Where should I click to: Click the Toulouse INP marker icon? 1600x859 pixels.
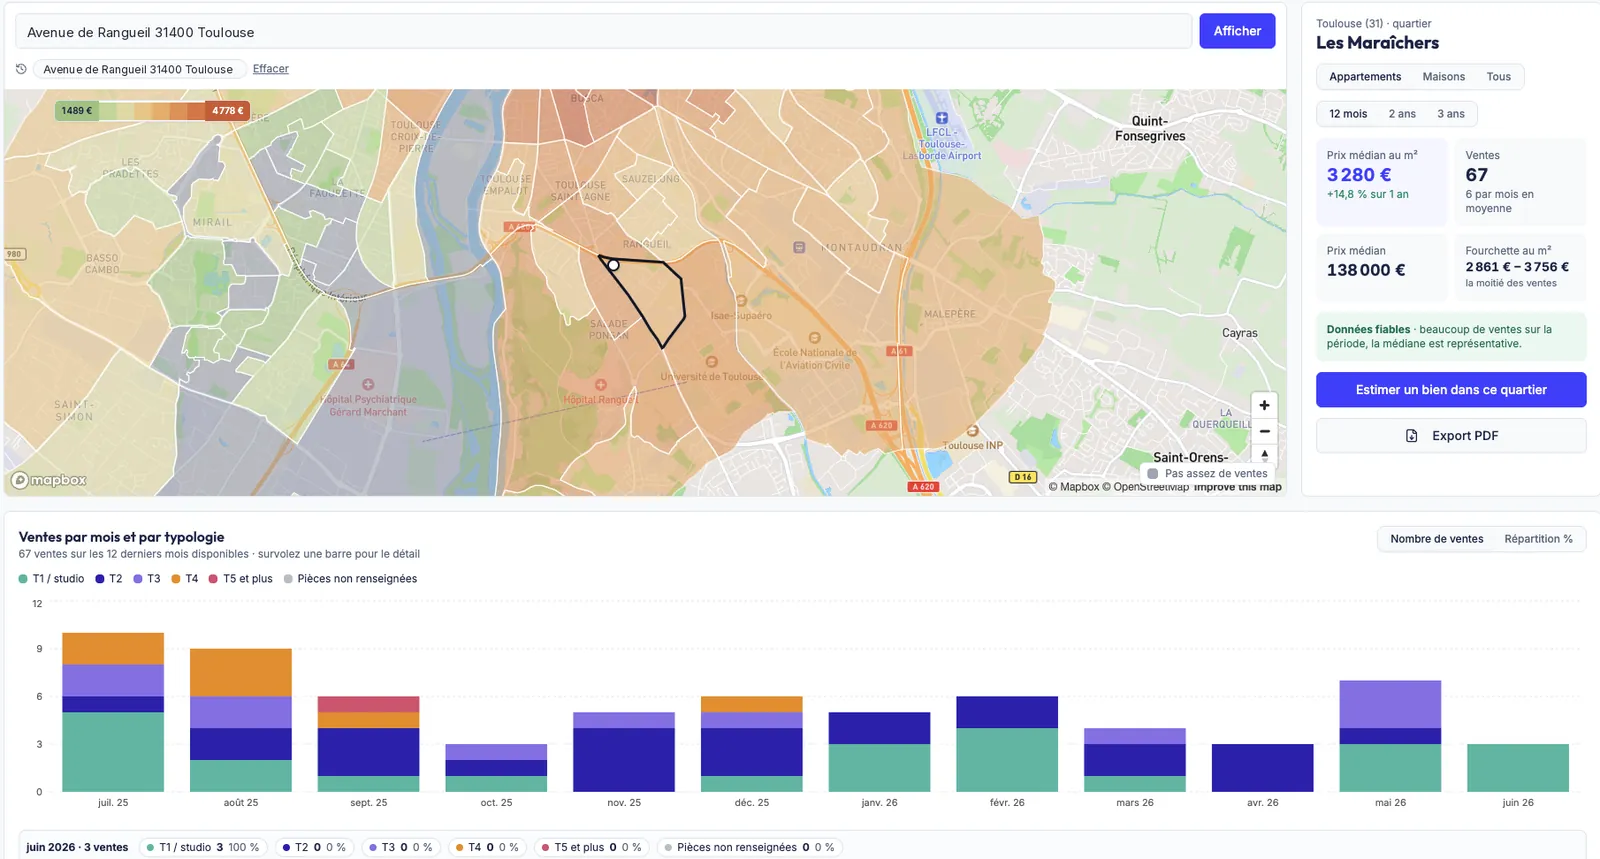(972, 431)
